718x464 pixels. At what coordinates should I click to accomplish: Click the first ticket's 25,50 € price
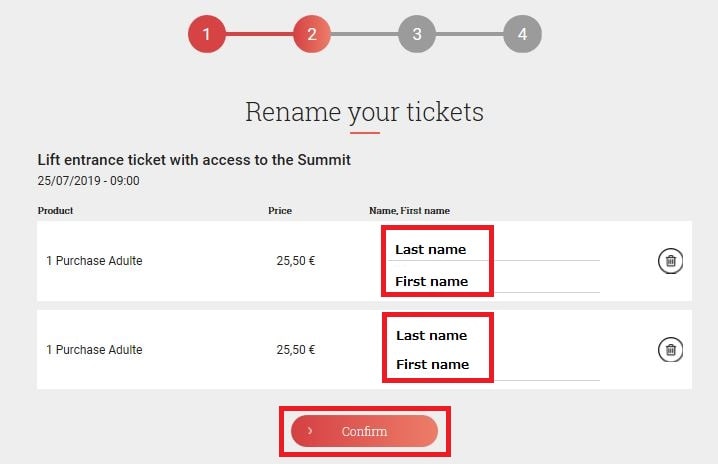click(296, 261)
